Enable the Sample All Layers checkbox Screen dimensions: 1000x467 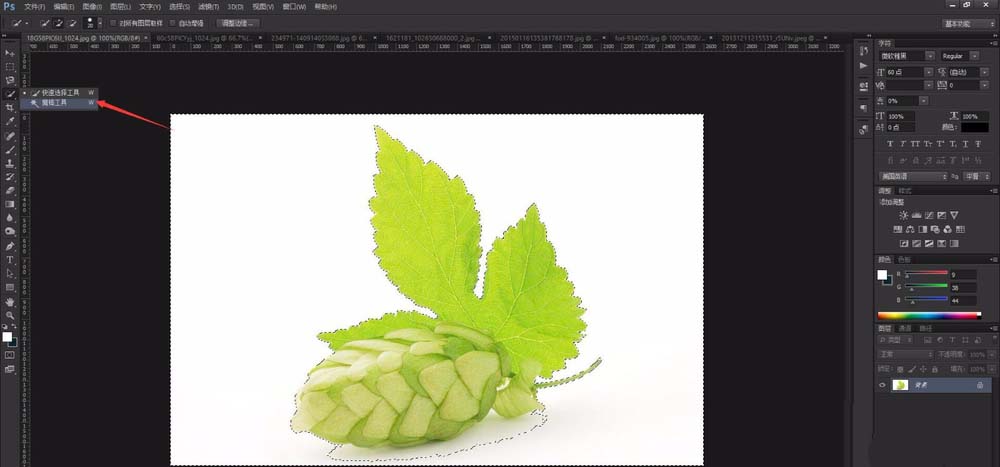coord(112,22)
